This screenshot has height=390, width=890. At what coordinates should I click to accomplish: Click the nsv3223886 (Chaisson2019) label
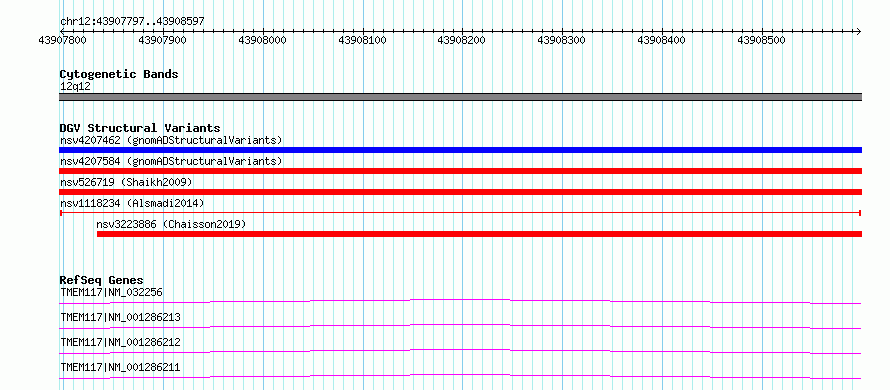(x=171, y=224)
